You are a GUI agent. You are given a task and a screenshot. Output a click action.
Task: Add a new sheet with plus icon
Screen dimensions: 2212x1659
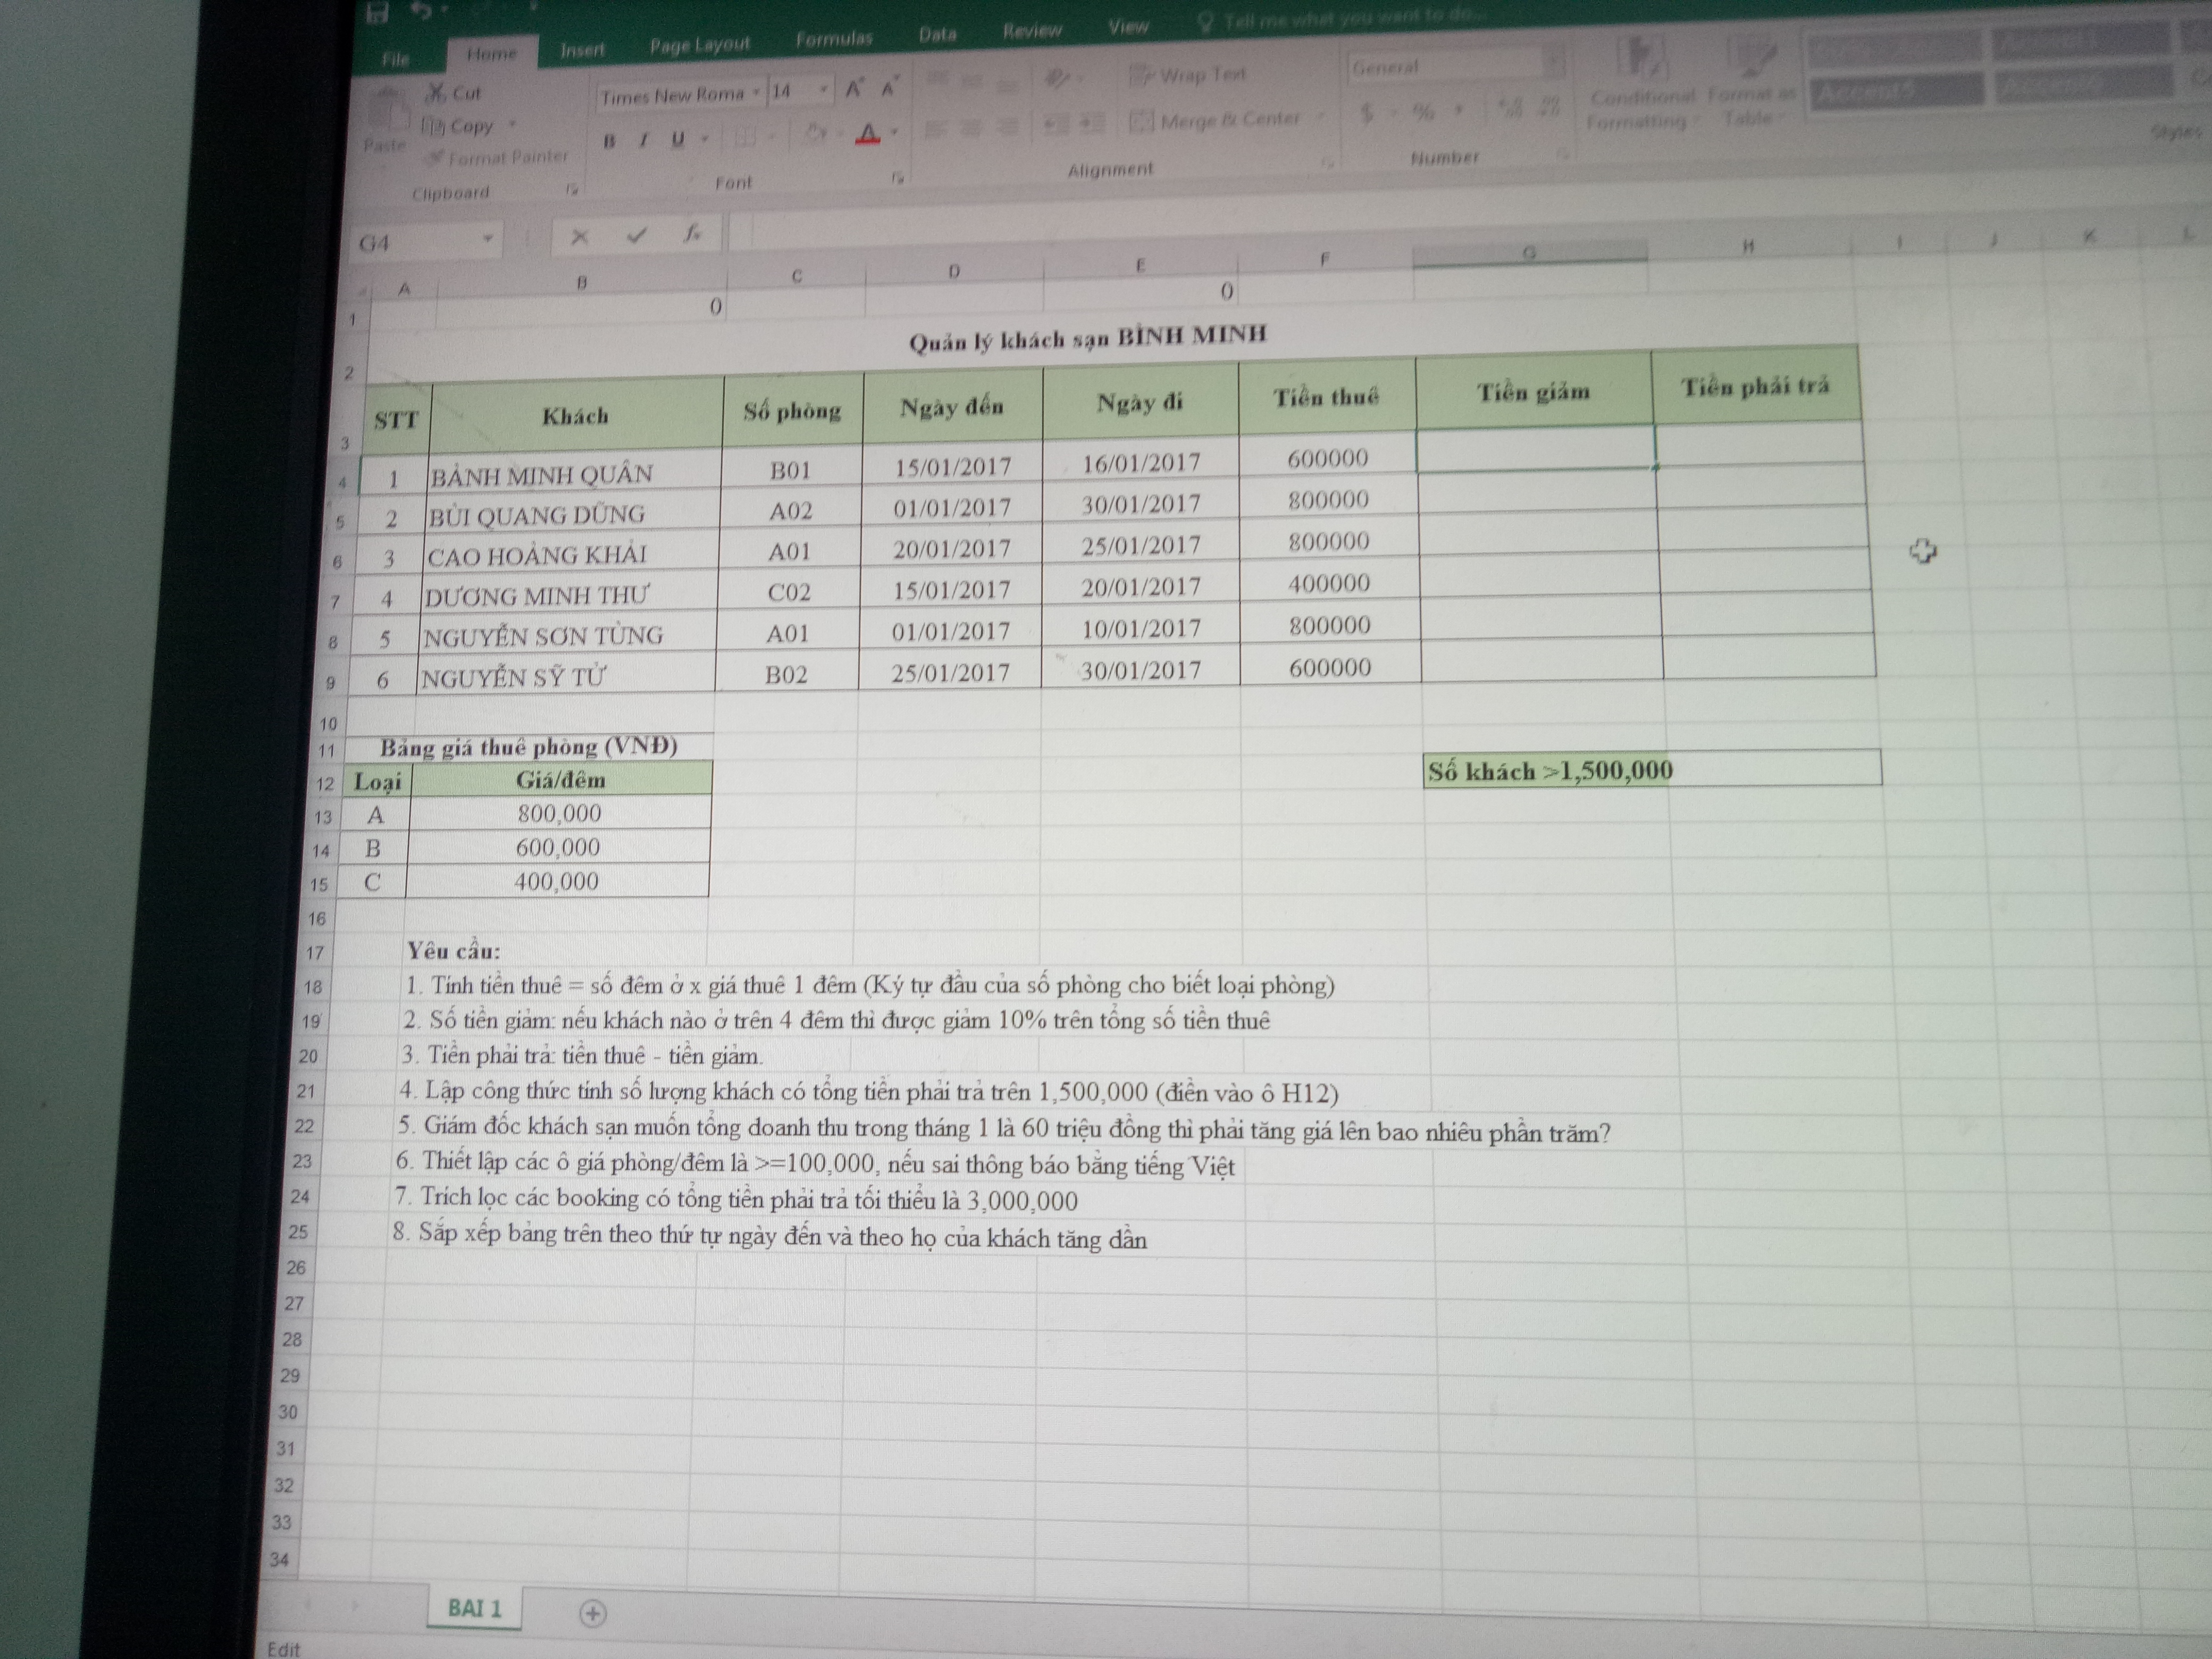point(592,1613)
